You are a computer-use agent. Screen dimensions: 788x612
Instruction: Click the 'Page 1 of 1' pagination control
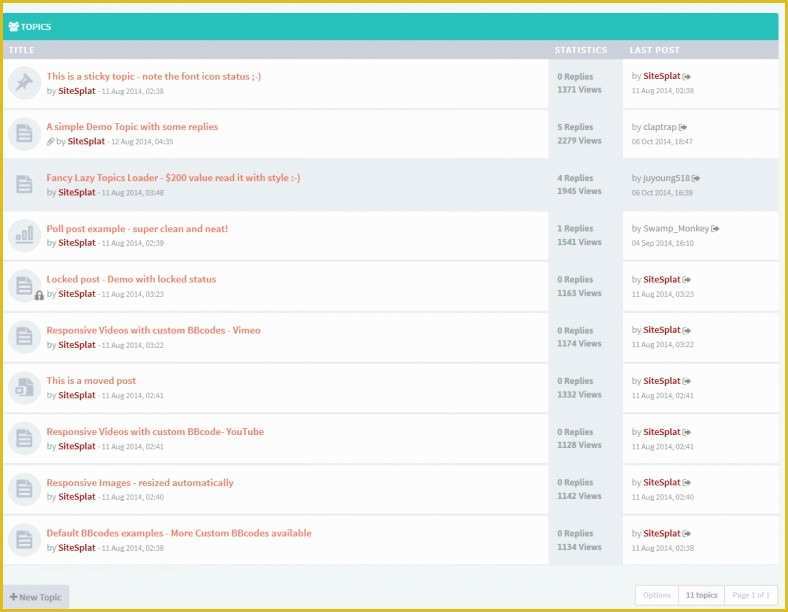click(x=751, y=595)
